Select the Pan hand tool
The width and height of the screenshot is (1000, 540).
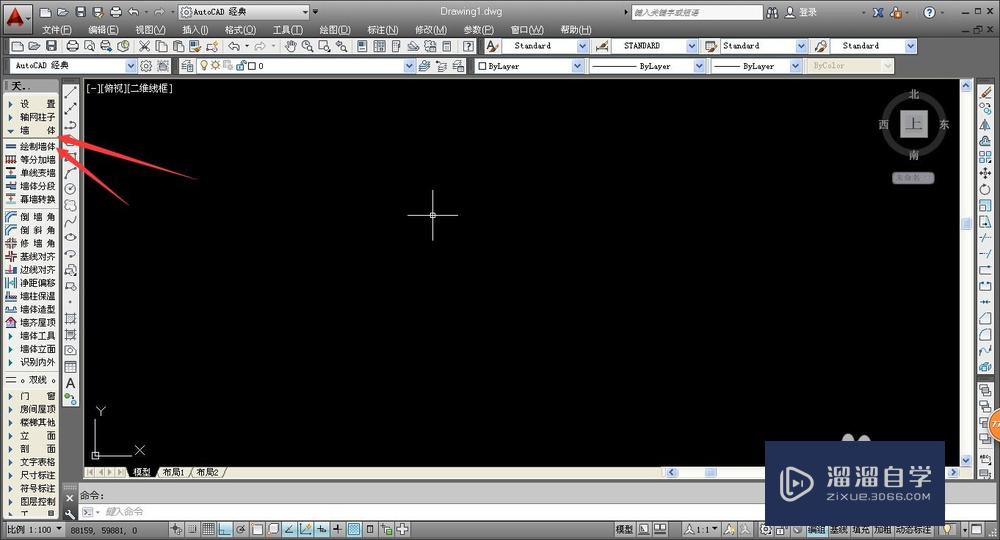pyautogui.click(x=291, y=46)
